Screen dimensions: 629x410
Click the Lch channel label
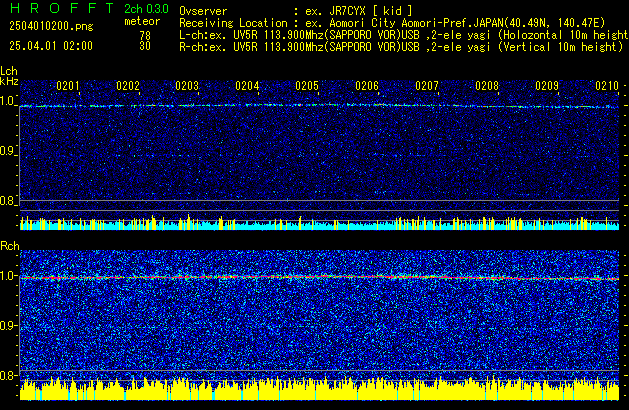[x=9, y=71]
